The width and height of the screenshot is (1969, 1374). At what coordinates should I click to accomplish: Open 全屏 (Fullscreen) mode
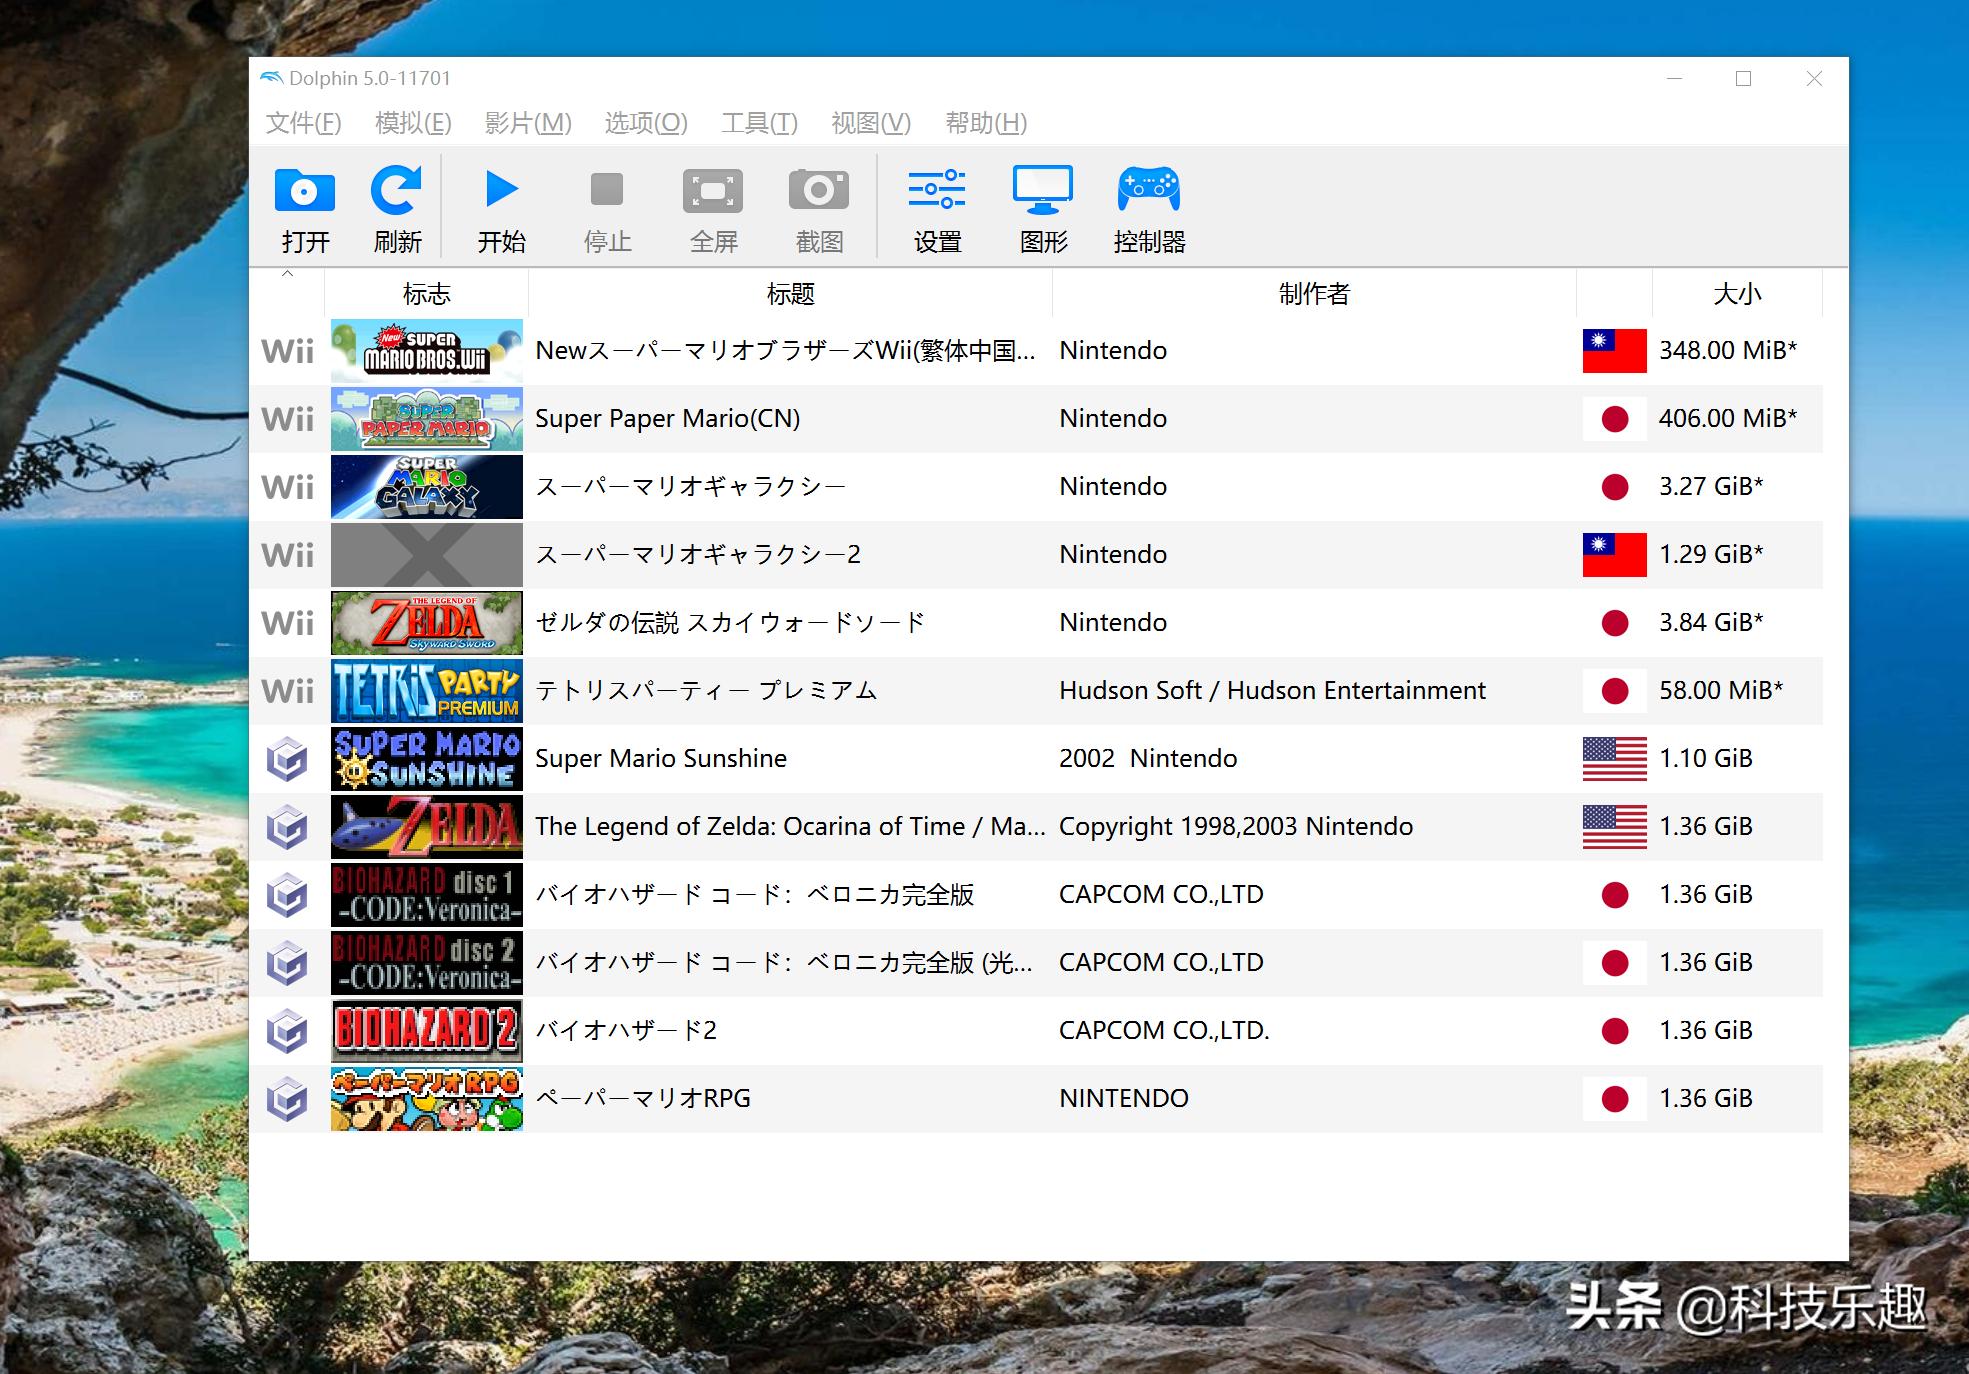coord(714,205)
